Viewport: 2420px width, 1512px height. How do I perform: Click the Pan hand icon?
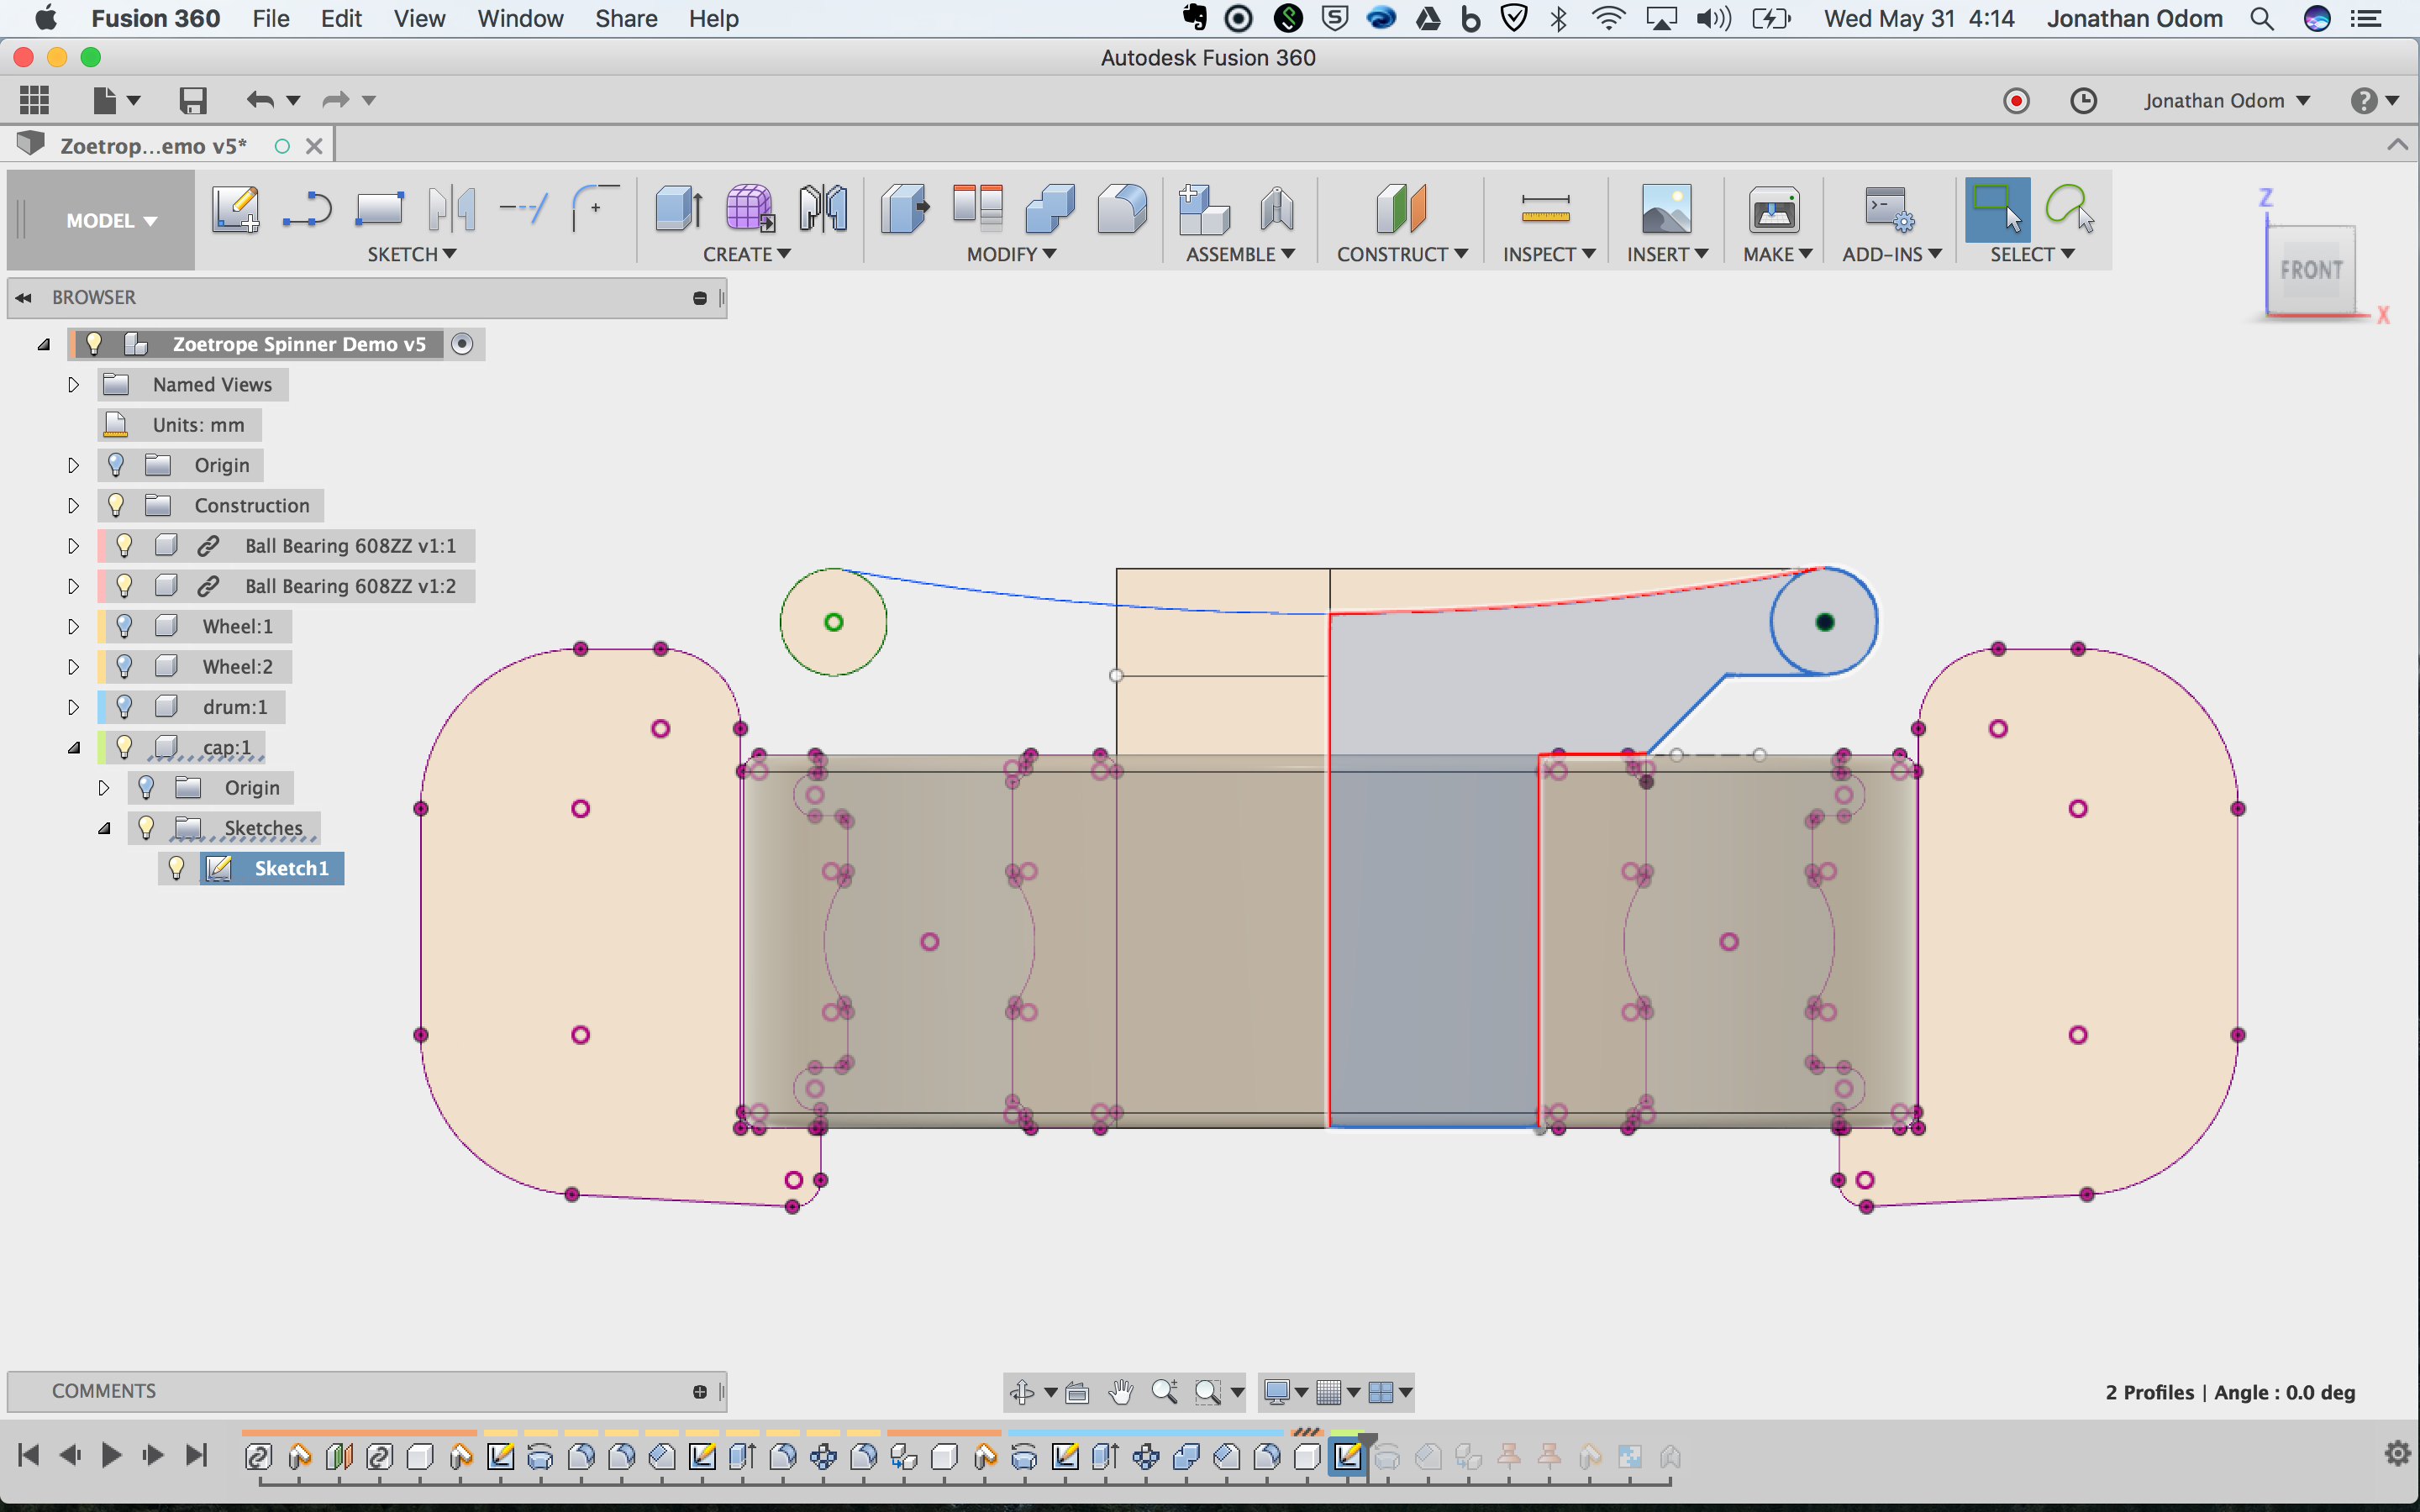[x=1121, y=1391]
